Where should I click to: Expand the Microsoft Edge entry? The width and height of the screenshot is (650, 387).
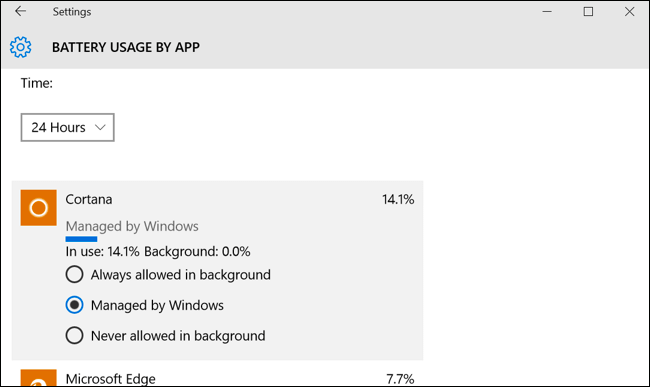[217, 378]
